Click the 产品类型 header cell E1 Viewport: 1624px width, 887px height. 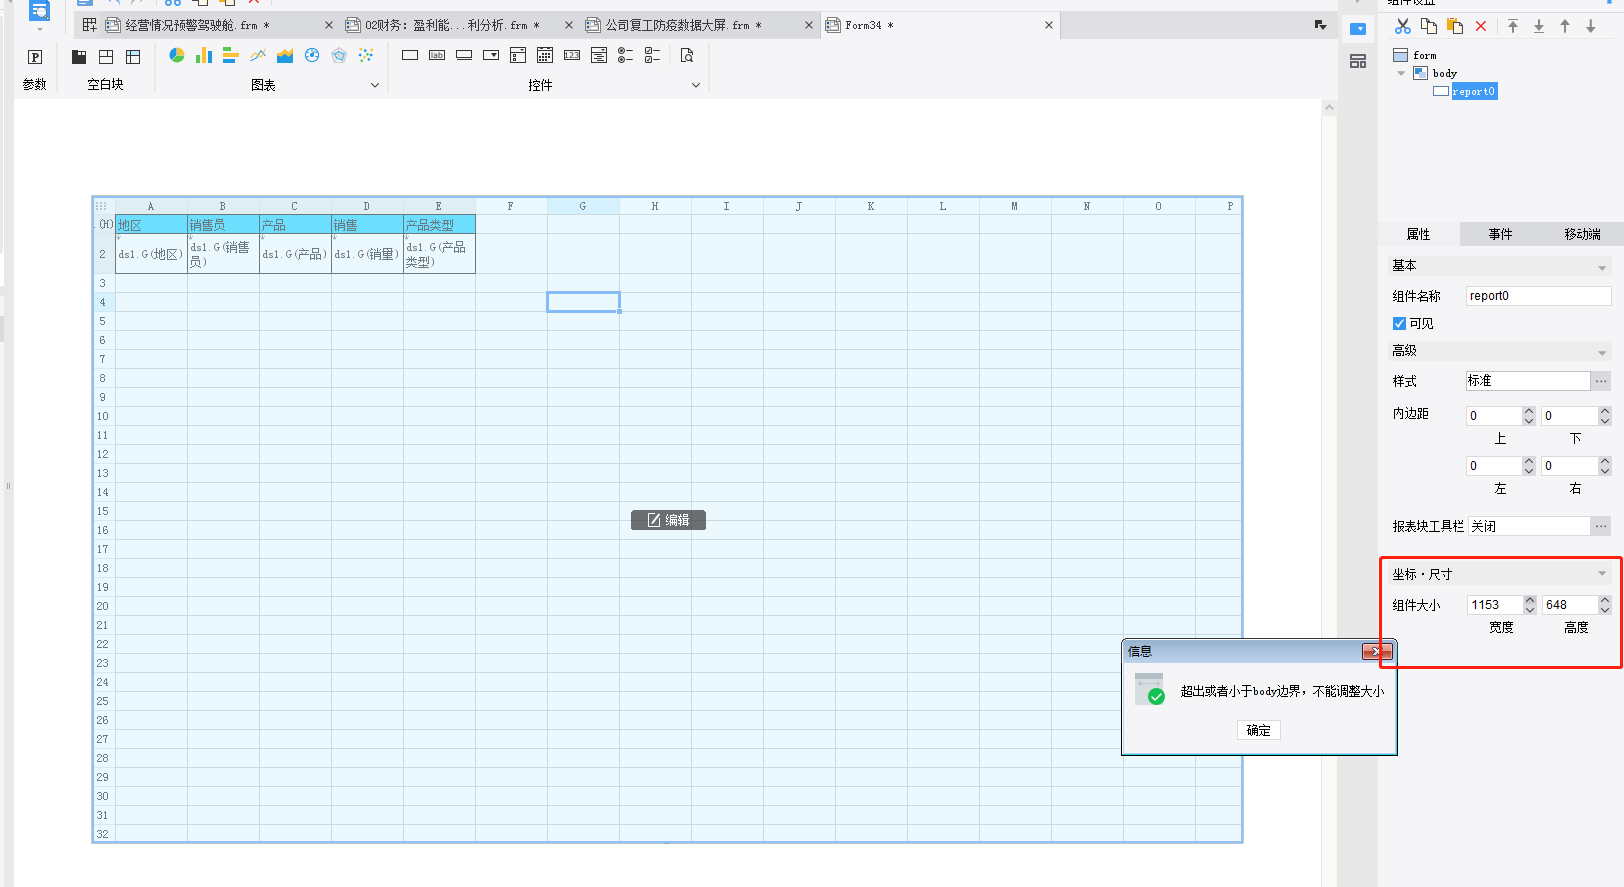tap(439, 225)
